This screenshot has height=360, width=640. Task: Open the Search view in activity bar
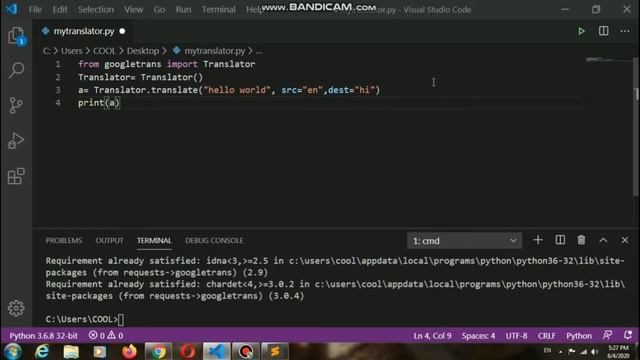pyautogui.click(x=16, y=70)
